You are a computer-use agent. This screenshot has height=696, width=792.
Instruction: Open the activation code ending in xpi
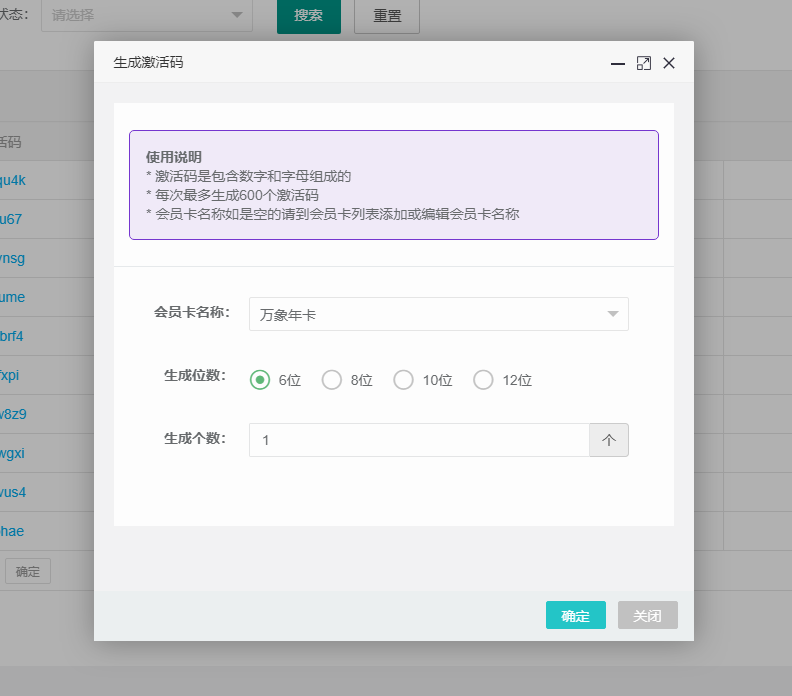click(10, 375)
